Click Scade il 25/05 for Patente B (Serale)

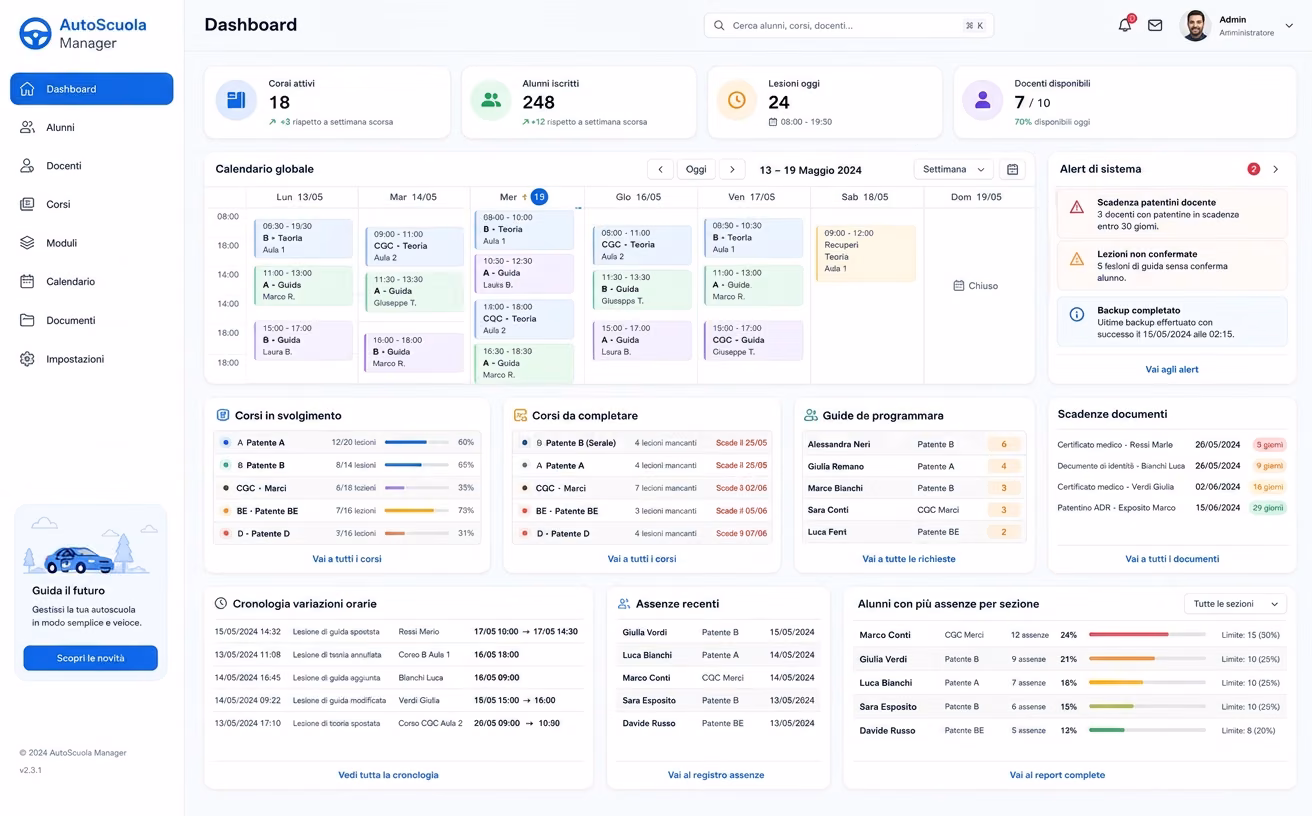click(x=741, y=443)
